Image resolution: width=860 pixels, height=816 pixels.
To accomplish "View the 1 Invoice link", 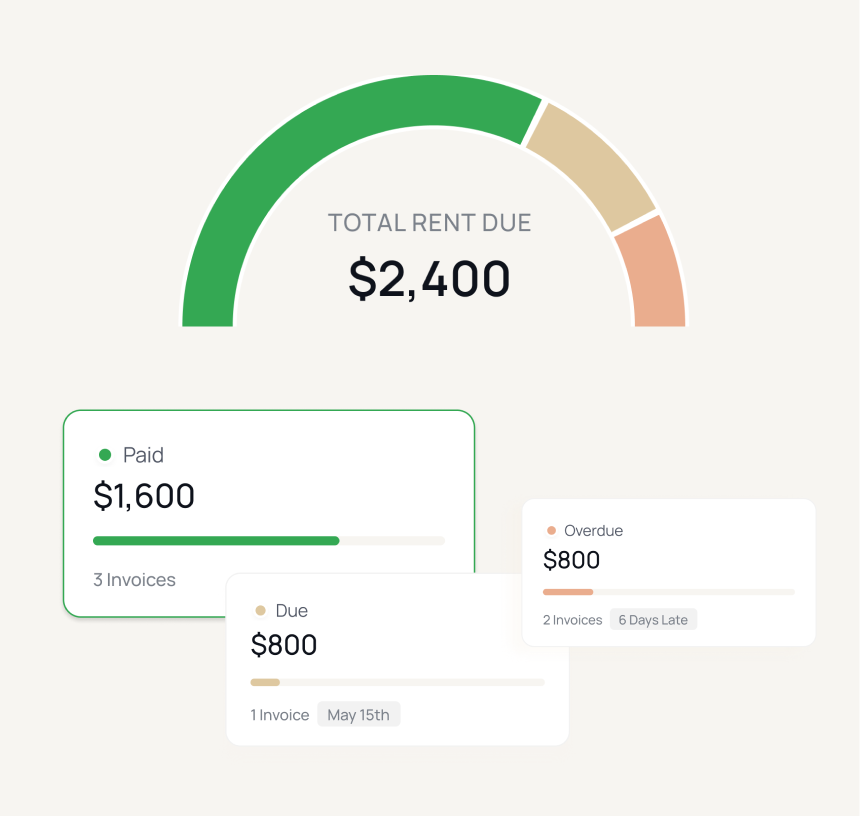I will [280, 715].
